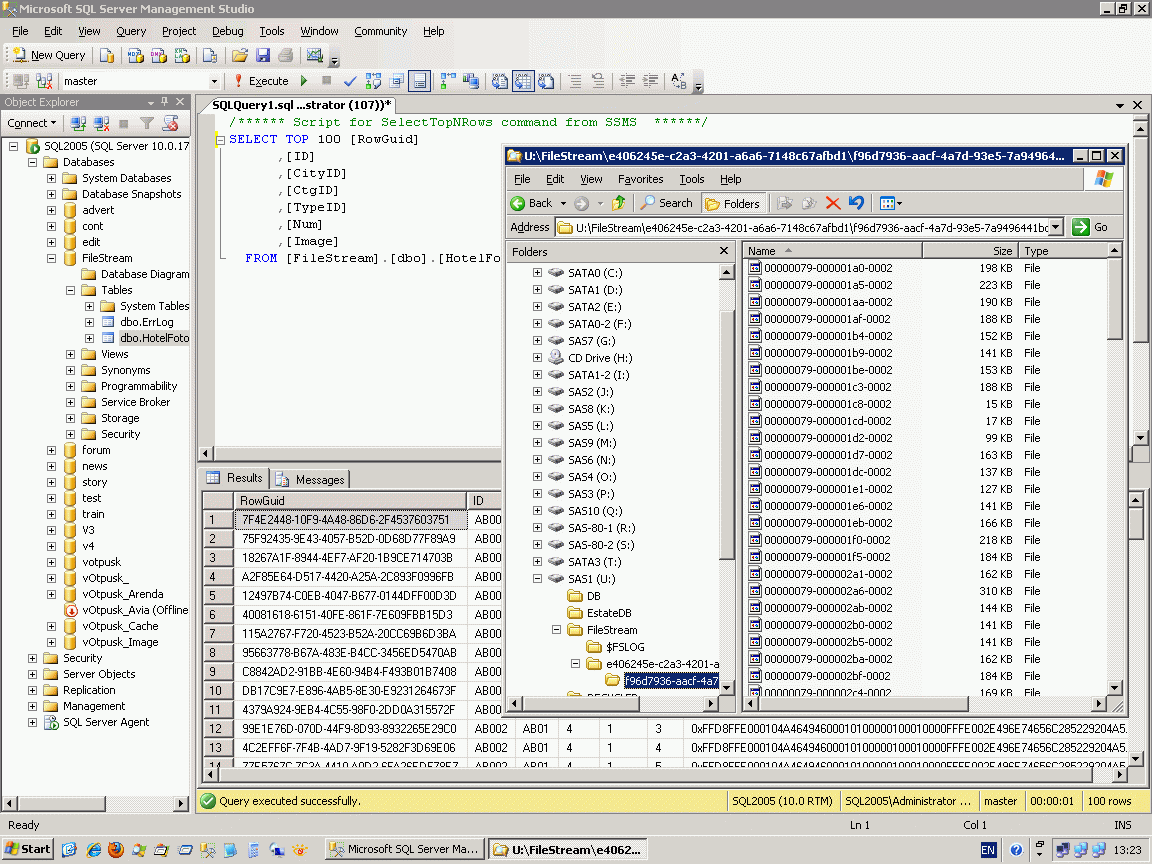The width and height of the screenshot is (1152, 864).
Task: Collapse the FileStream database node
Action: pos(52,258)
